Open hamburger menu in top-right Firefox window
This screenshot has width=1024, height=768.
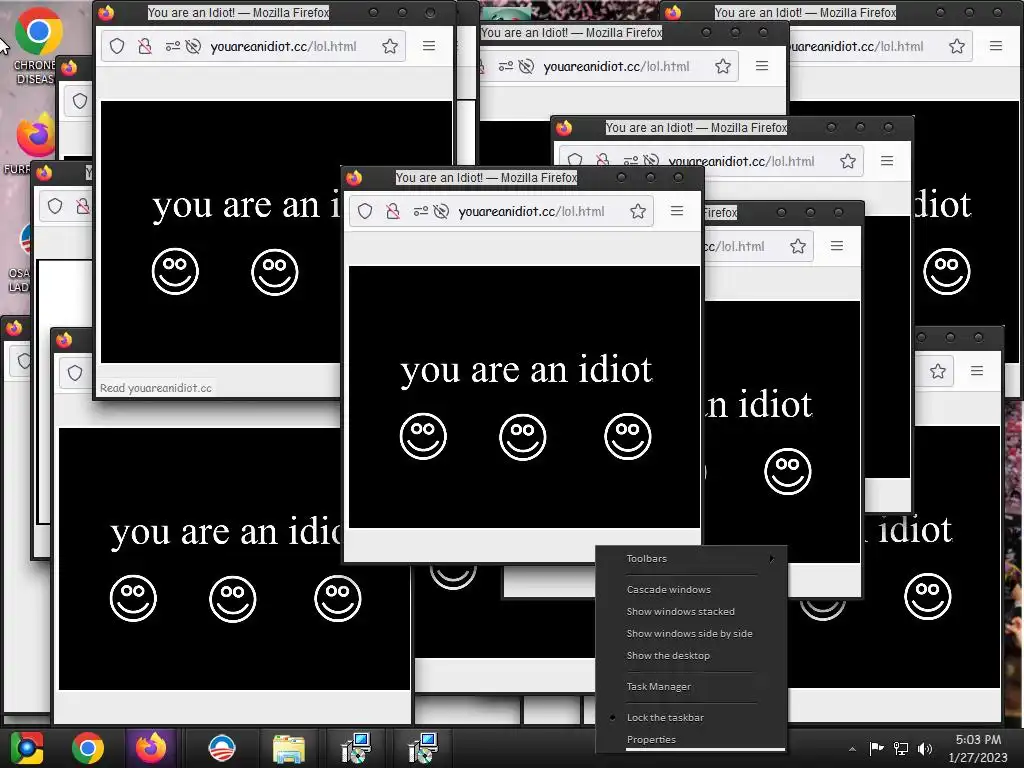click(995, 46)
